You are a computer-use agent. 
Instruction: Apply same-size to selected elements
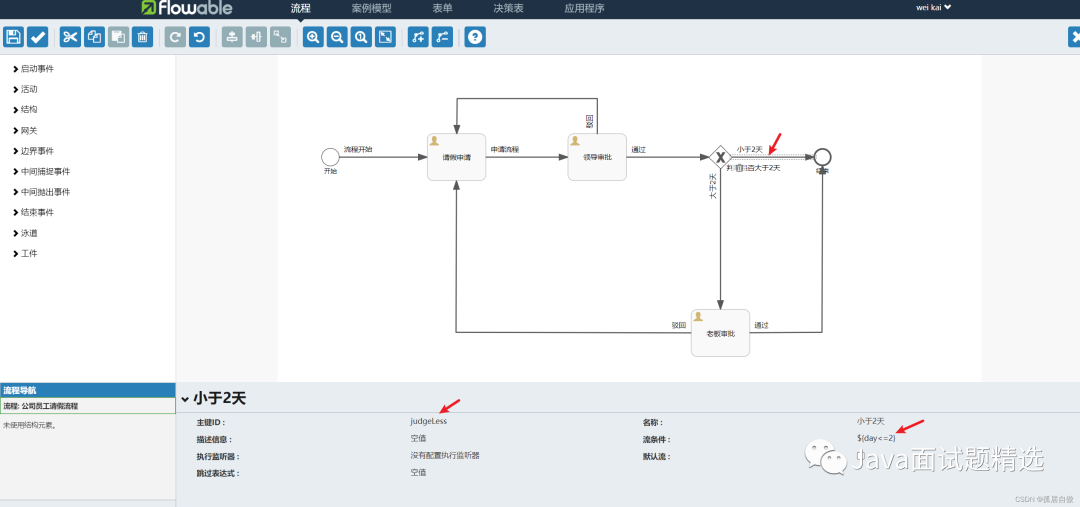pos(280,37)
